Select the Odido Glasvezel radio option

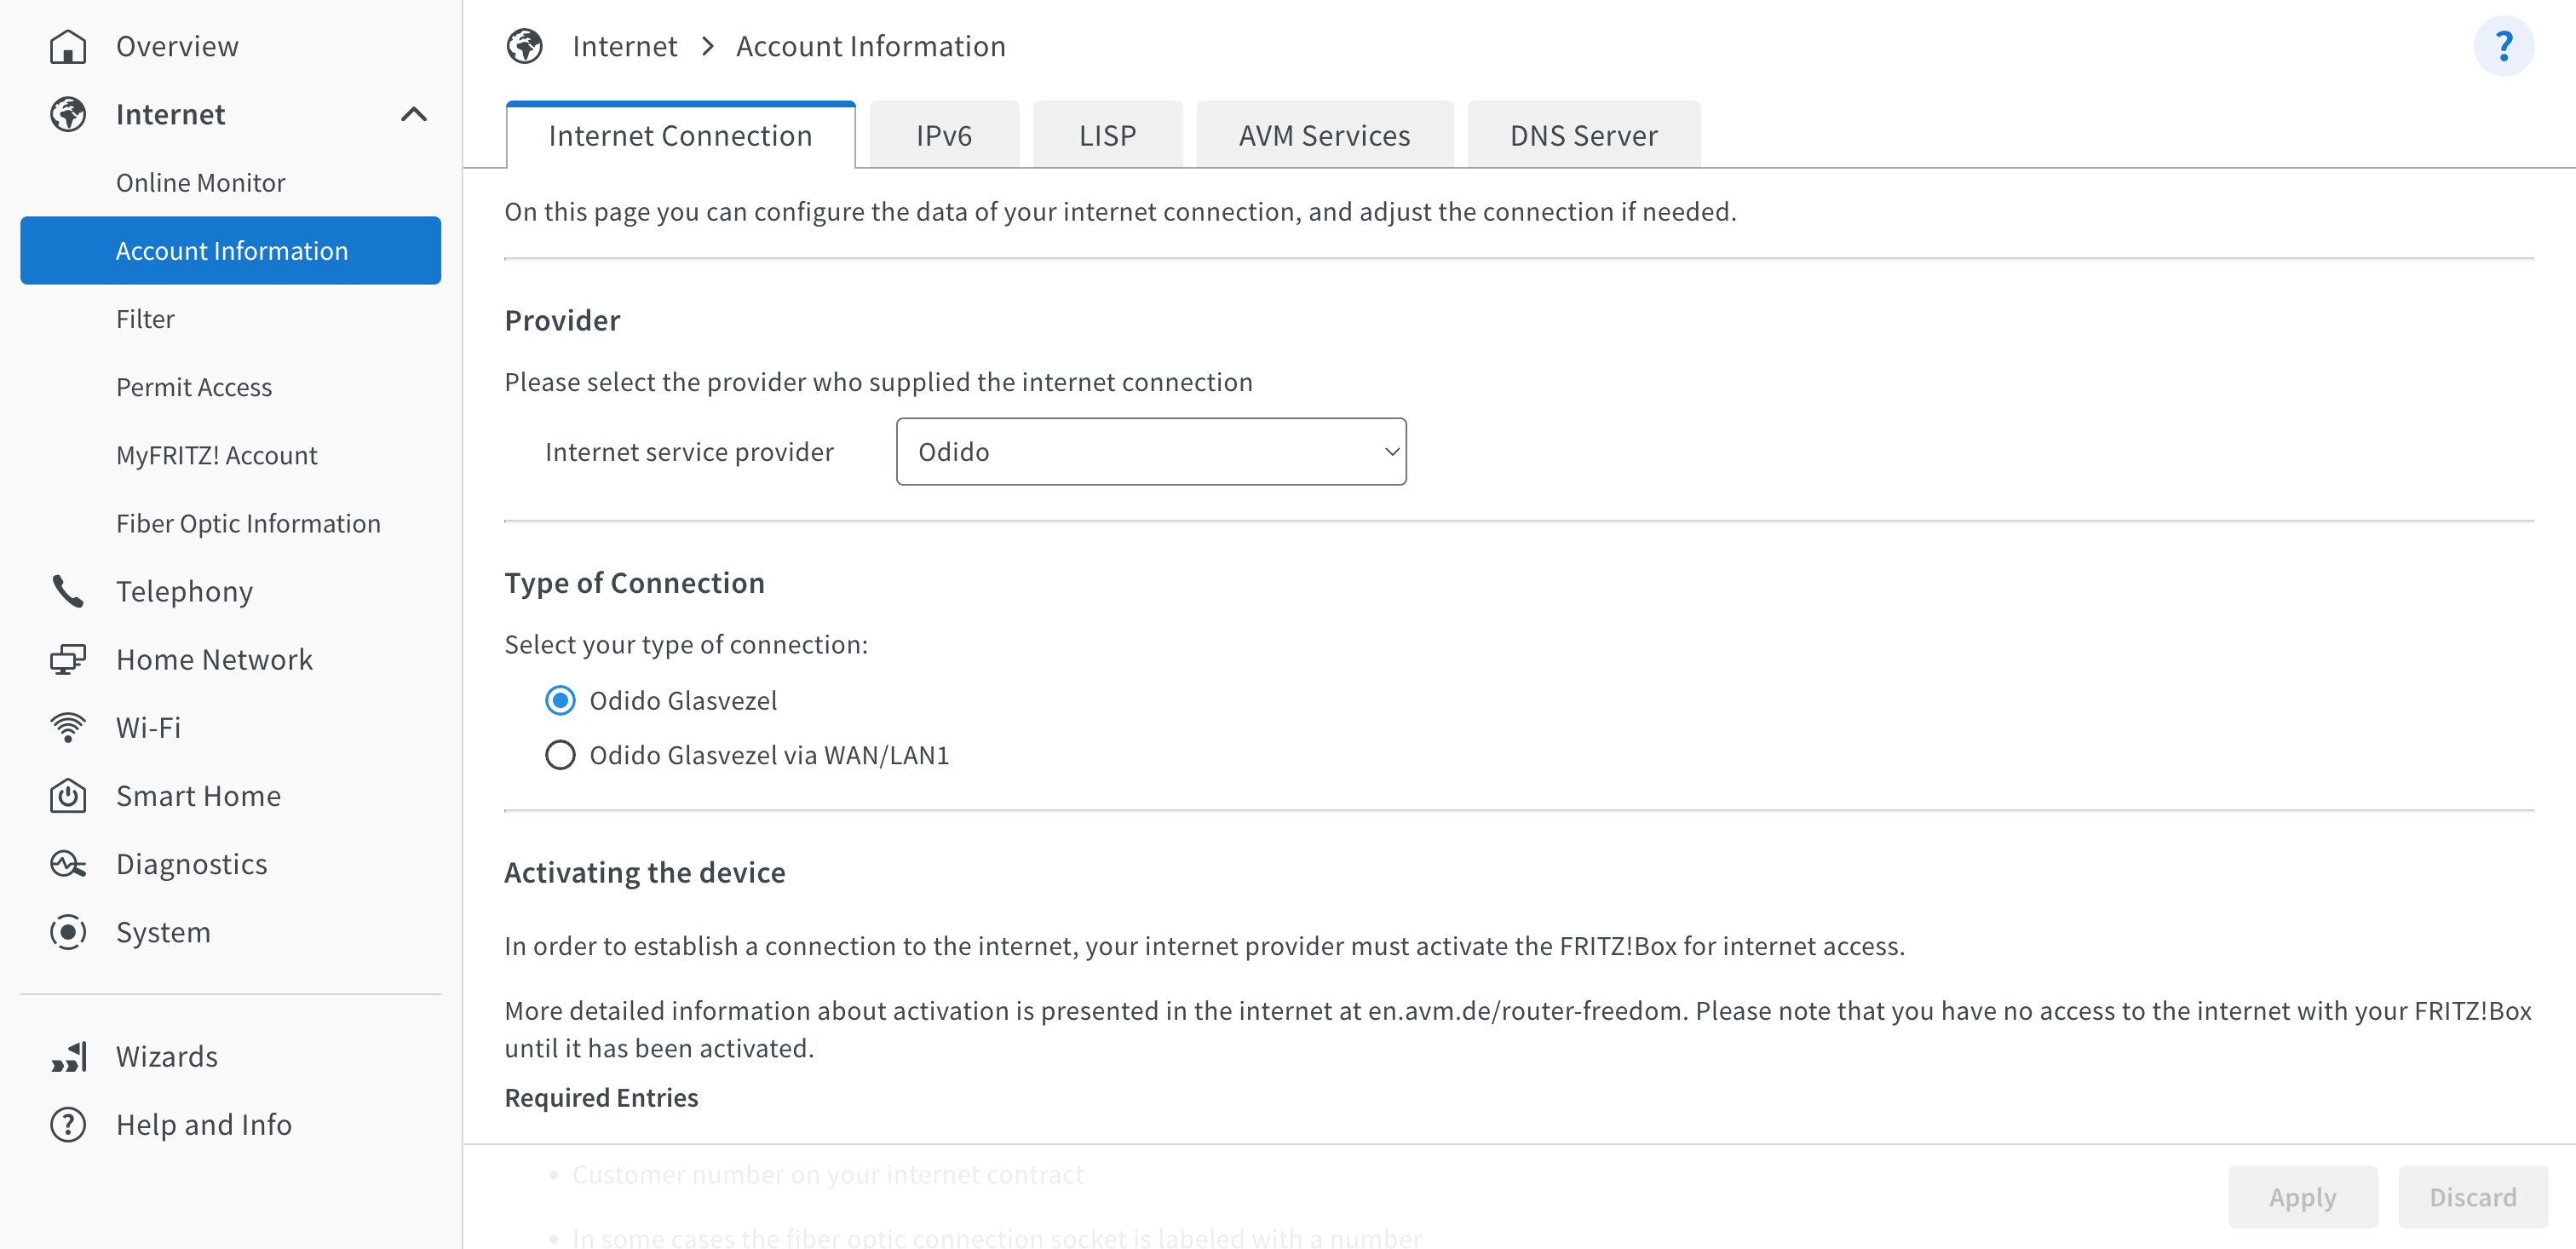tap(560, 700)
